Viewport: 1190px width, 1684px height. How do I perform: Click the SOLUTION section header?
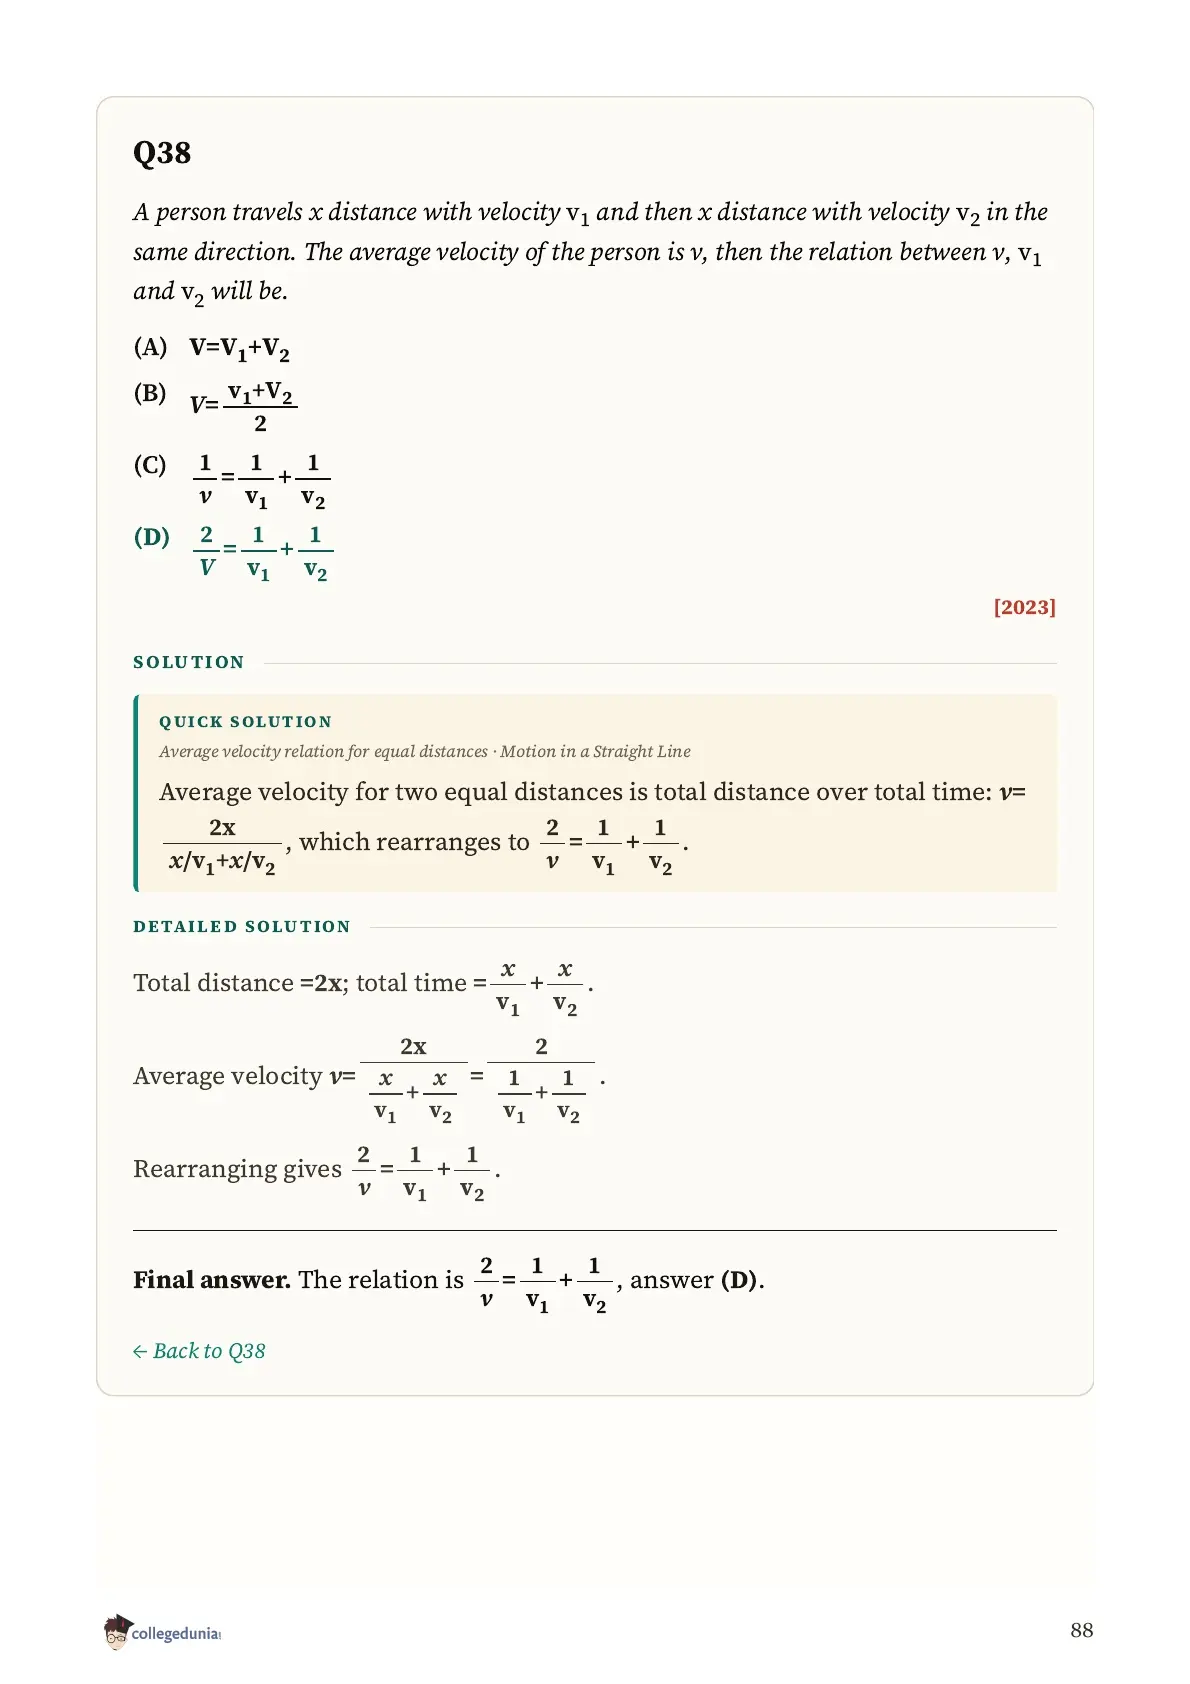click(189, 662)
